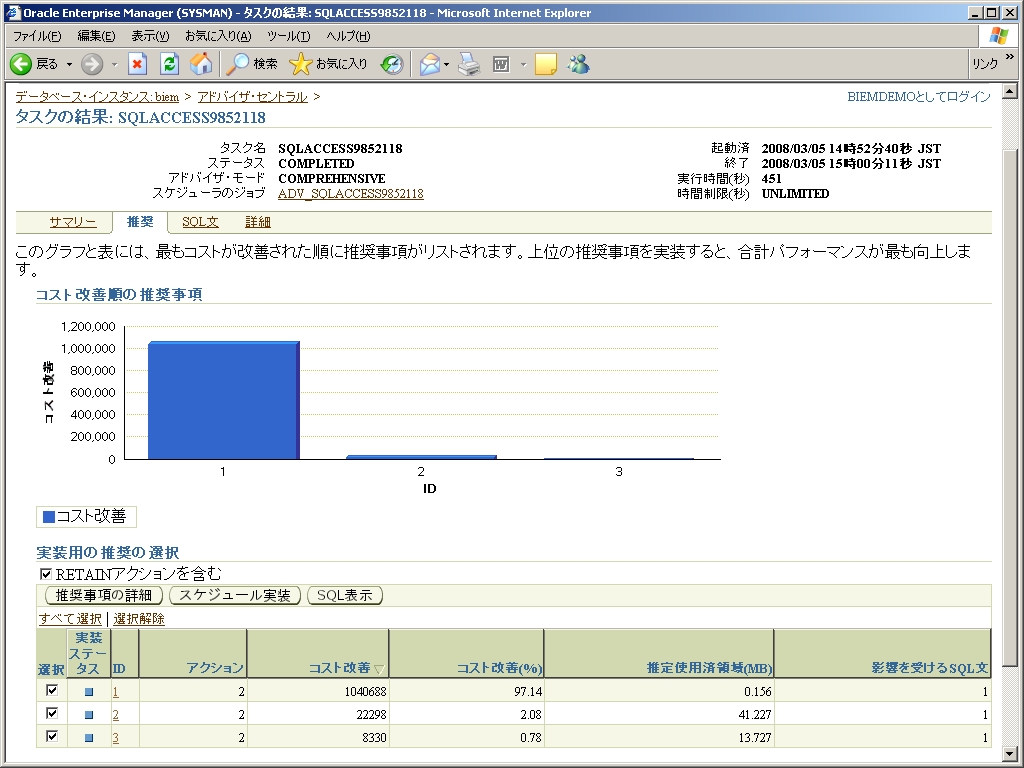This screenshot has width=1024, height=768.
Task: Open the Mail button dropdown arrow
Action: [447, 64]
